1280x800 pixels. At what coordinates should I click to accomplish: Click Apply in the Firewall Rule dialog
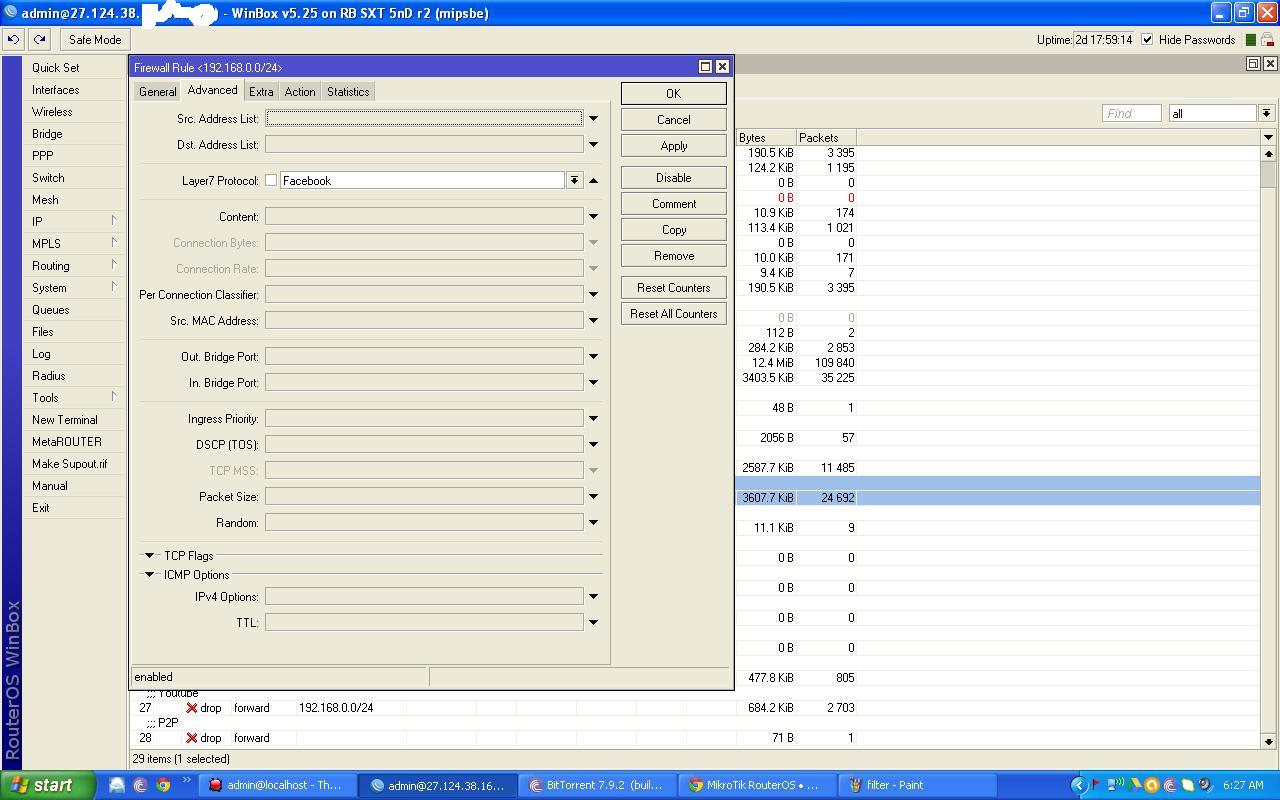[673, 146]
